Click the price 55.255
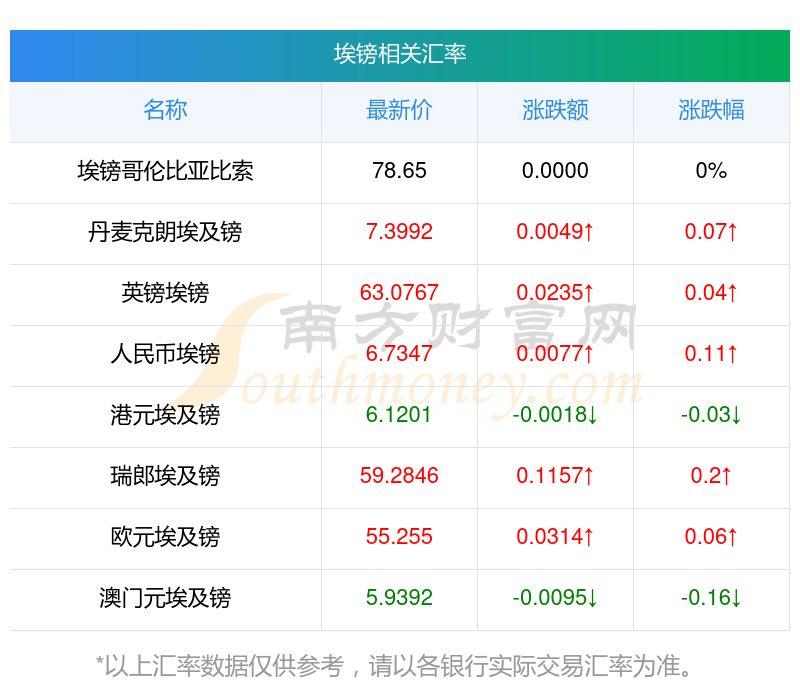Viewport: 800px width, 697px height. 399,537
